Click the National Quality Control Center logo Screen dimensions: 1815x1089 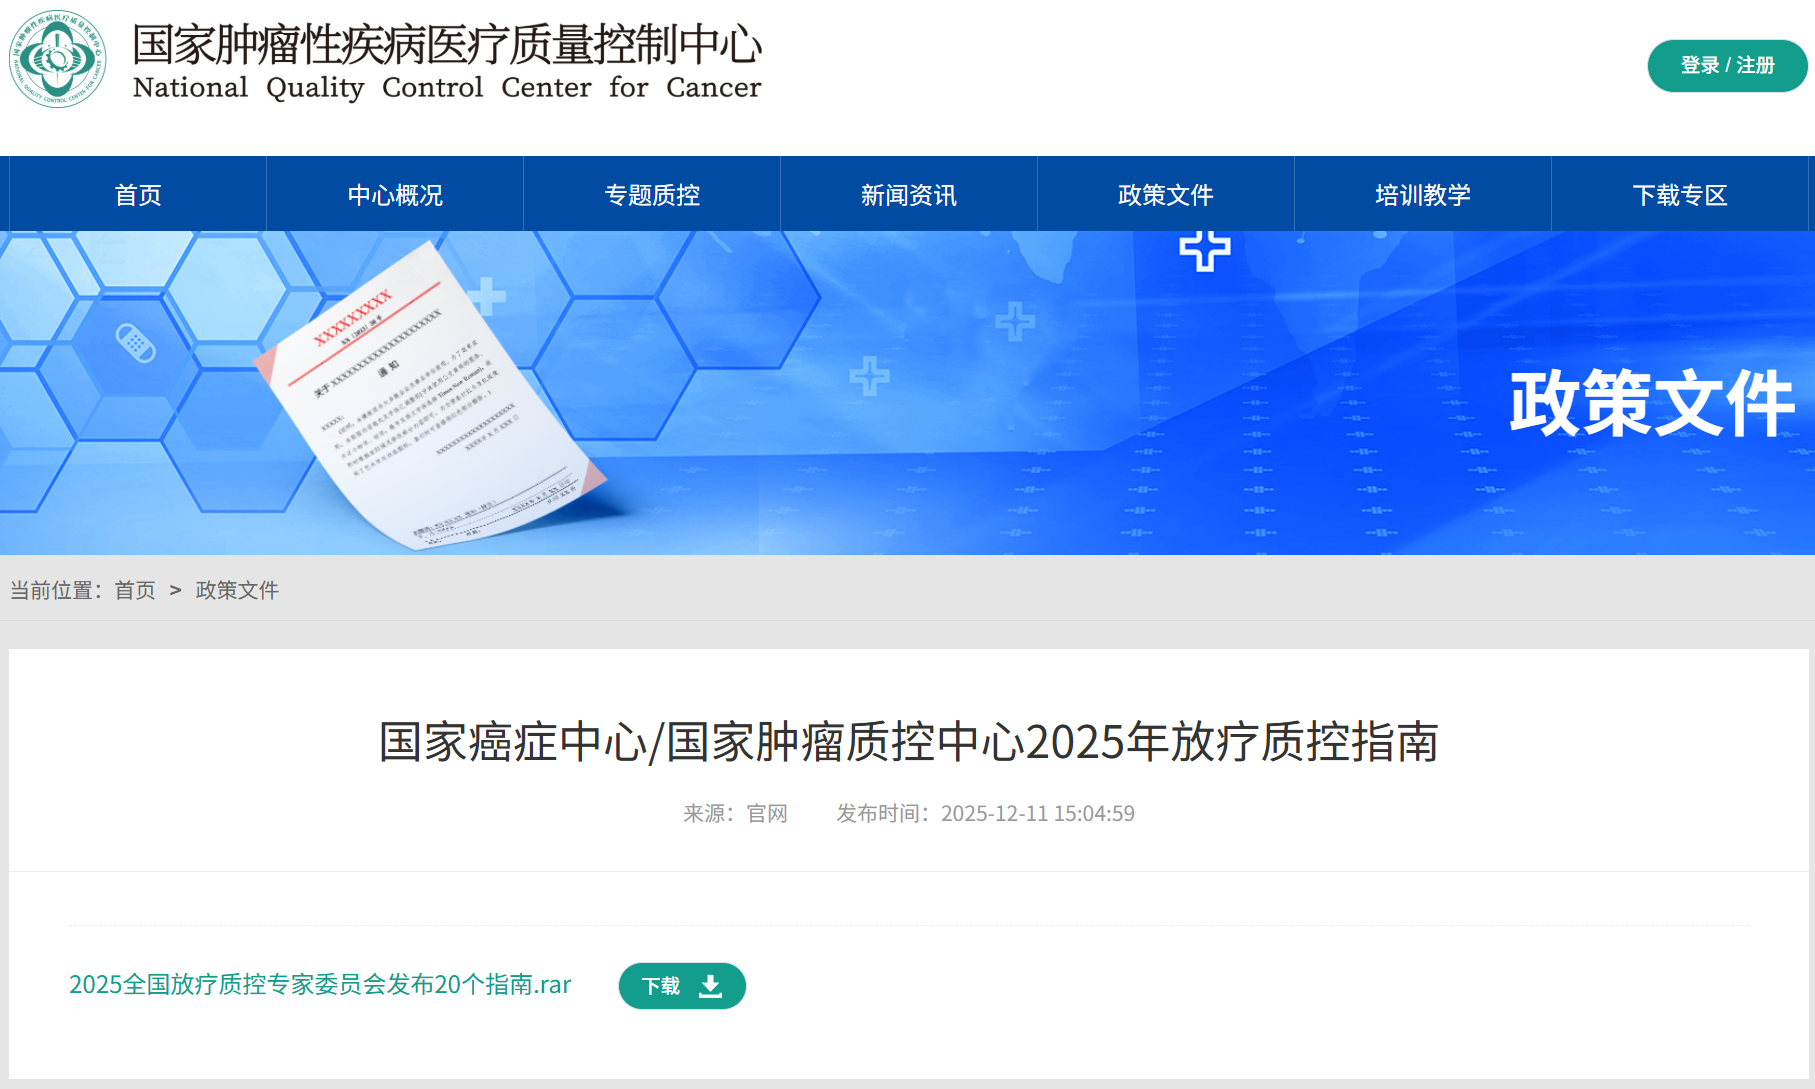(58, 59)
